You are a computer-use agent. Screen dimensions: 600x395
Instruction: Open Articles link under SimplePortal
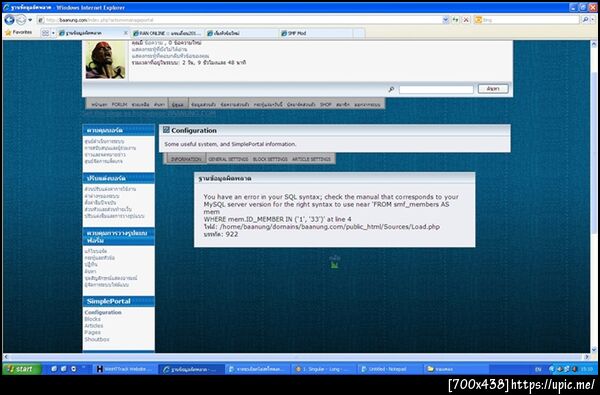pyautogui.click(x=94, y=326)
